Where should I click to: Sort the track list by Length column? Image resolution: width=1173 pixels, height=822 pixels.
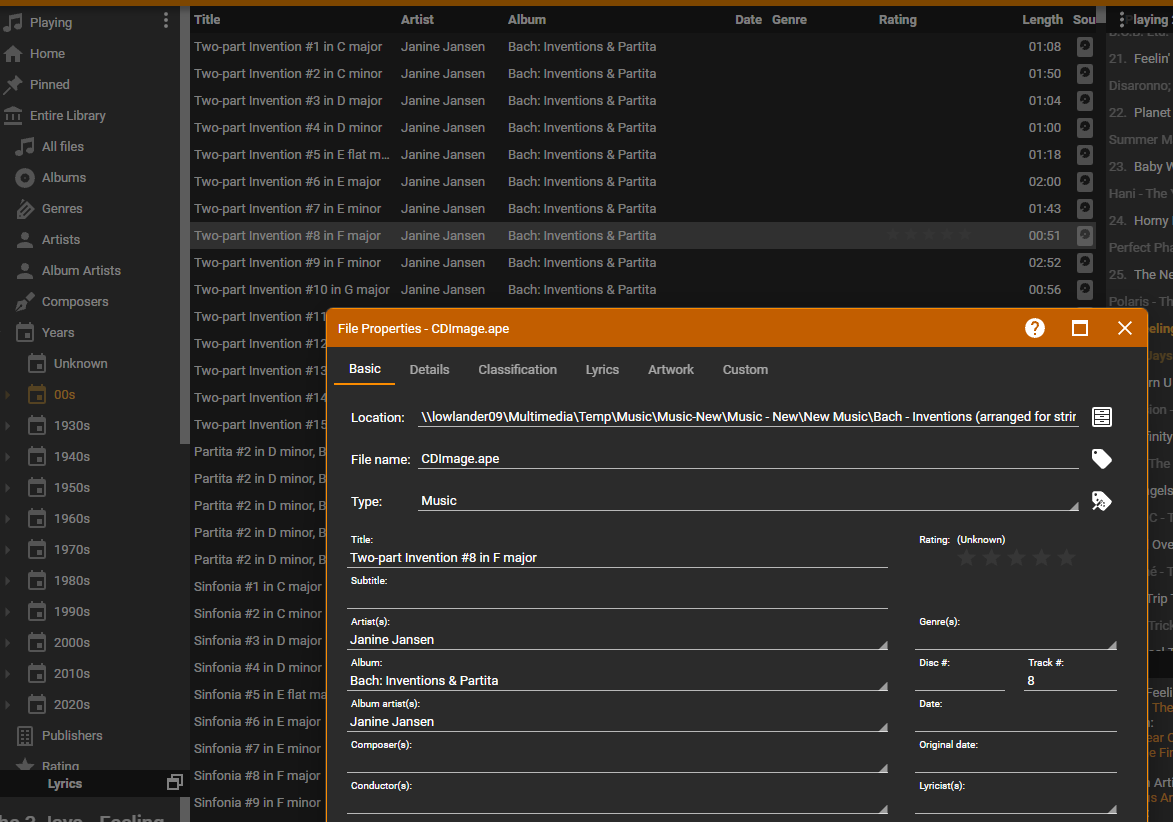click(1042, 19)
